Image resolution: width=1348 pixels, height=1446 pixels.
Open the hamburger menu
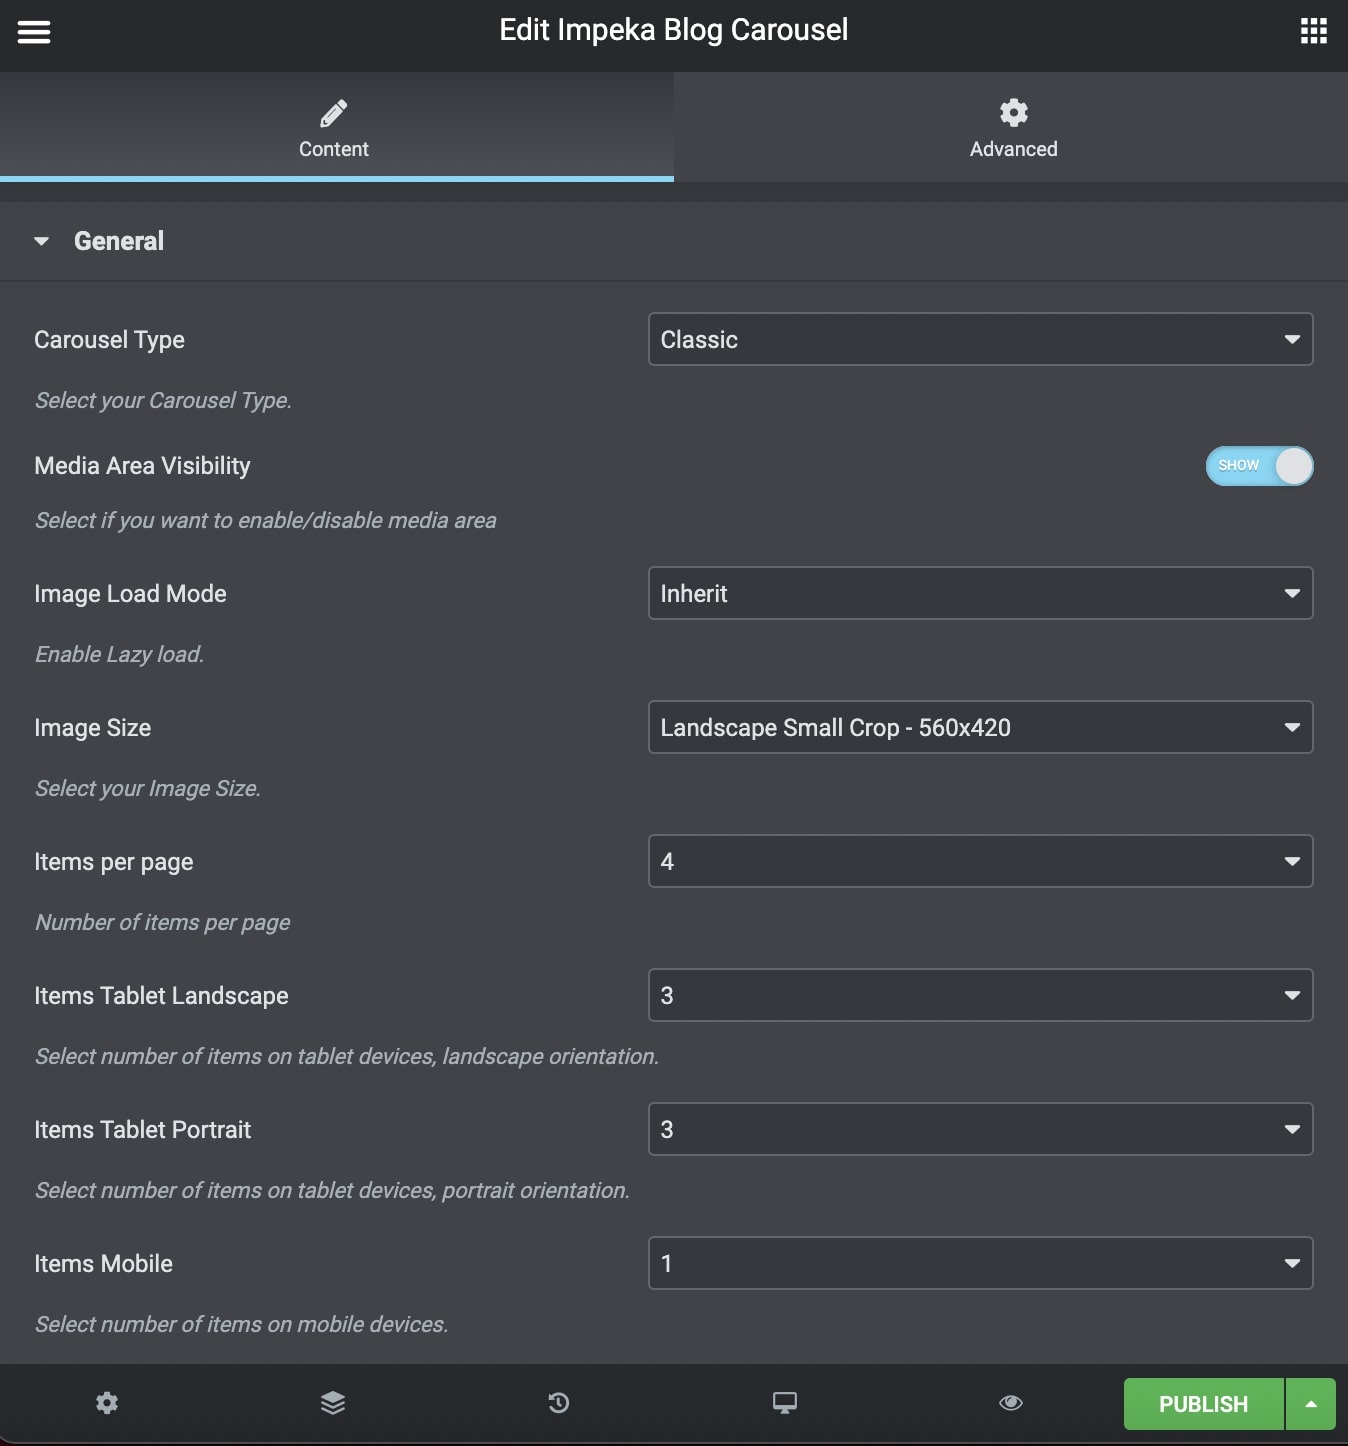pyautogui.click(x=34, y=32)
